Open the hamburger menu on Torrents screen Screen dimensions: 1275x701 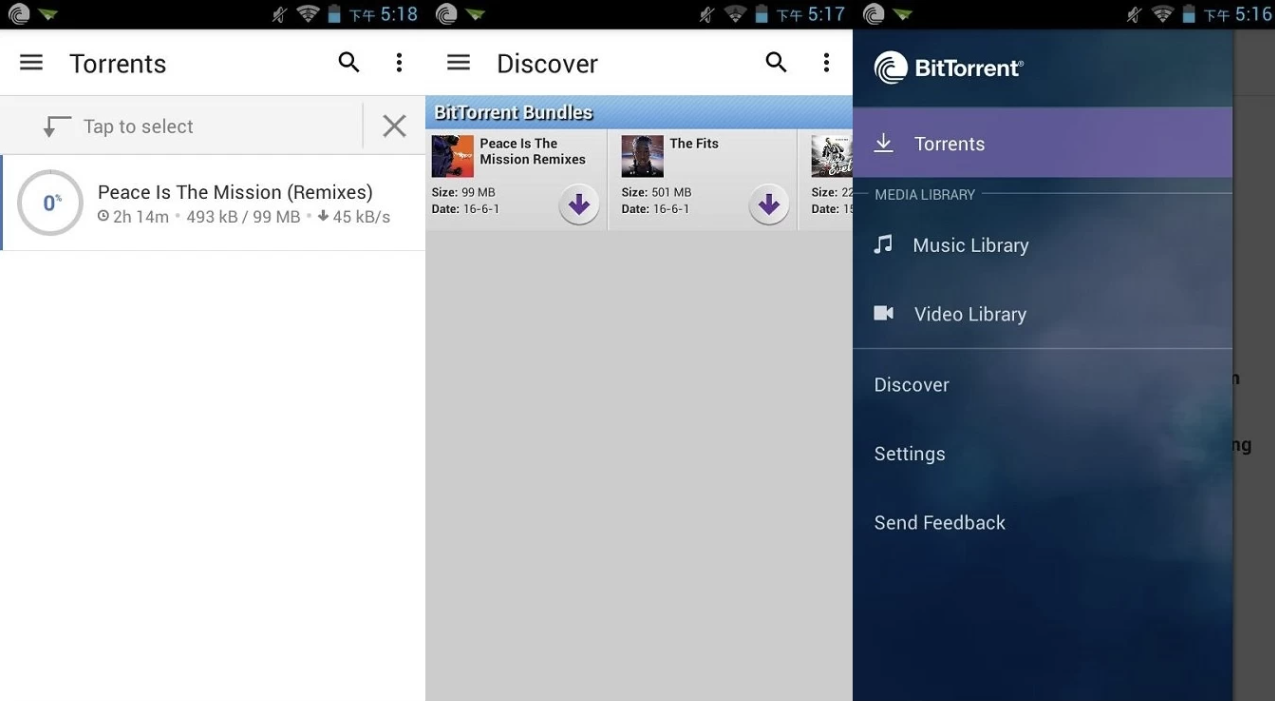point(31,63)
